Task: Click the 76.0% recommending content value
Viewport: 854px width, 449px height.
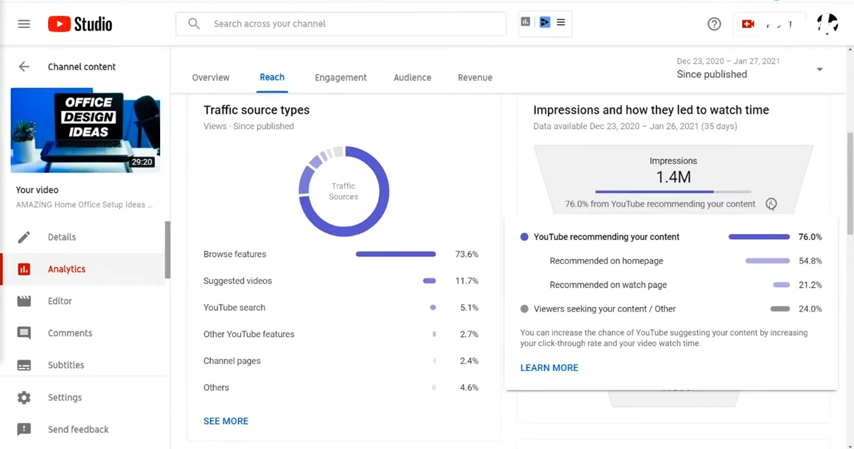Action: coord(810,237)
